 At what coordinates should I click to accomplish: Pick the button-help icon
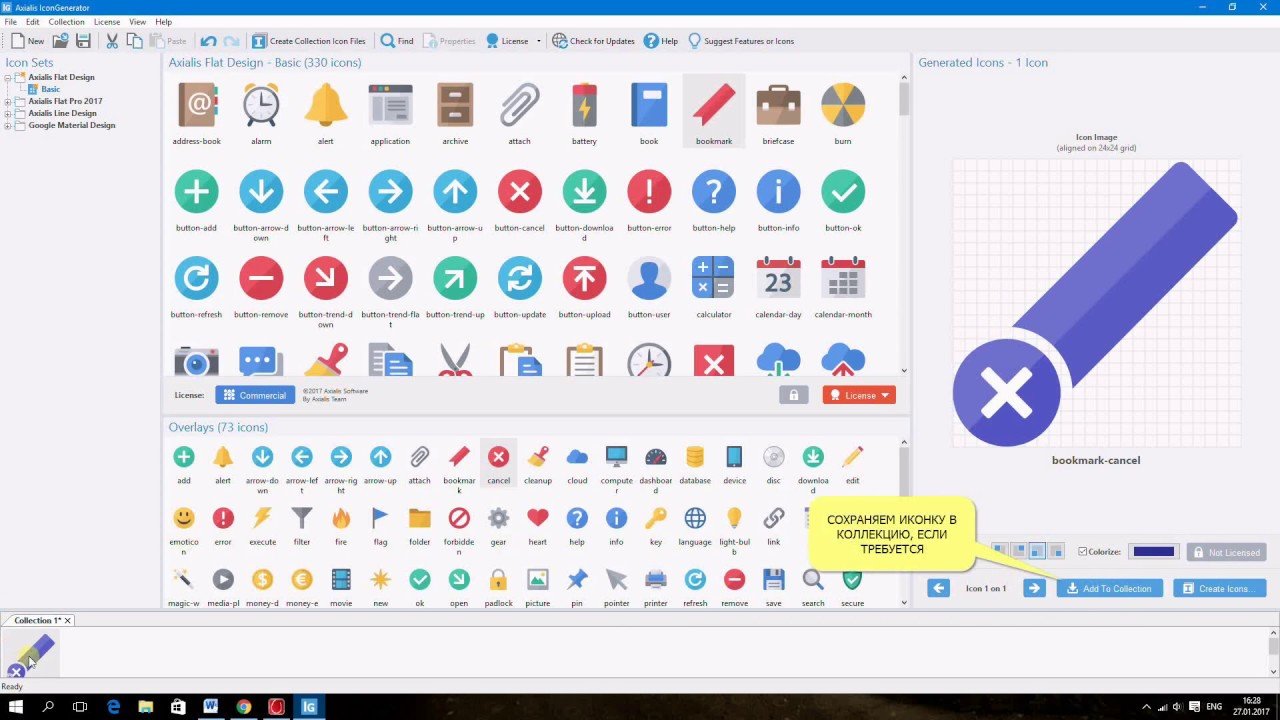tap(713, 191)
